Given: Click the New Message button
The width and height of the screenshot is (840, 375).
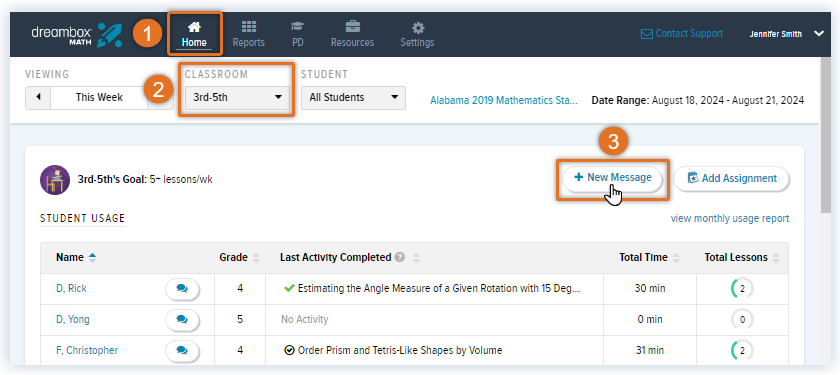Looking at the screenshot, I should (613, 177).
